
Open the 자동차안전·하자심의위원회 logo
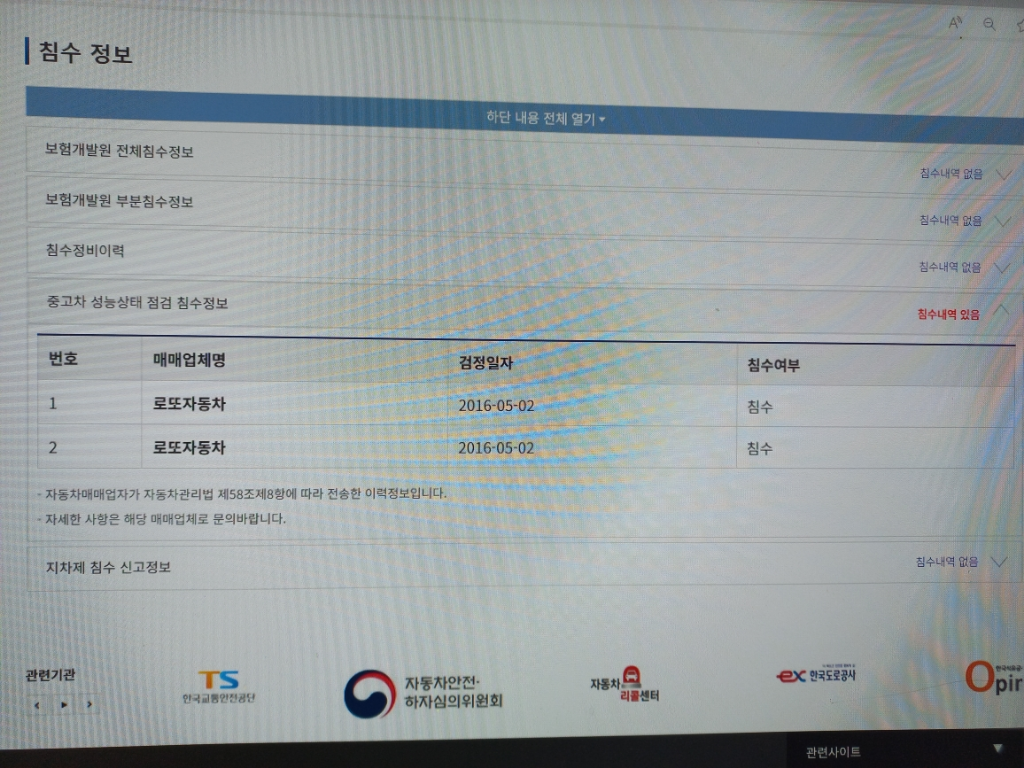tap(423, 692)
